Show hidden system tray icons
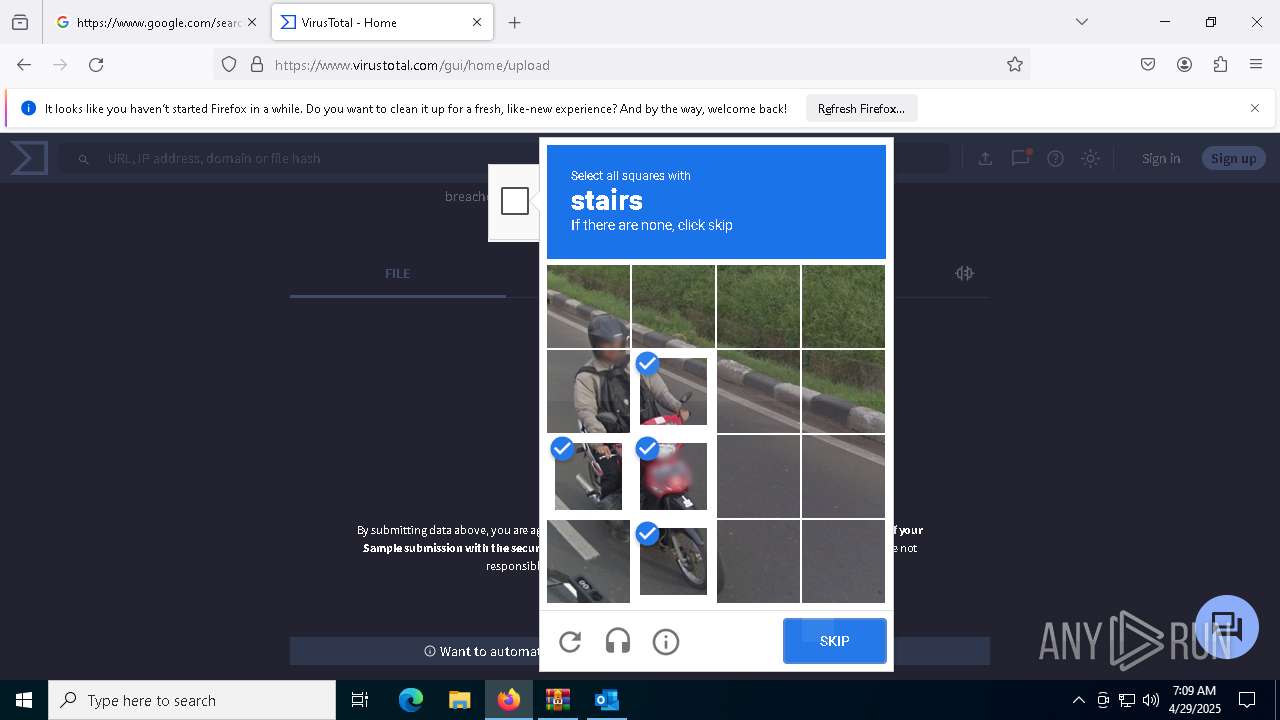 coord(1078,700)
